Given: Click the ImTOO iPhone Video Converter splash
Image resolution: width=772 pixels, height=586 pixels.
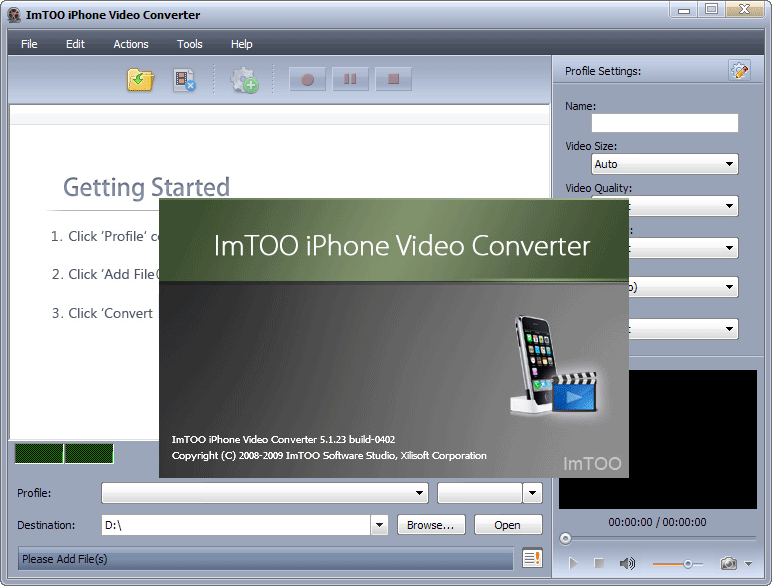Looking at the screenshot, I should tap(394, 338).
